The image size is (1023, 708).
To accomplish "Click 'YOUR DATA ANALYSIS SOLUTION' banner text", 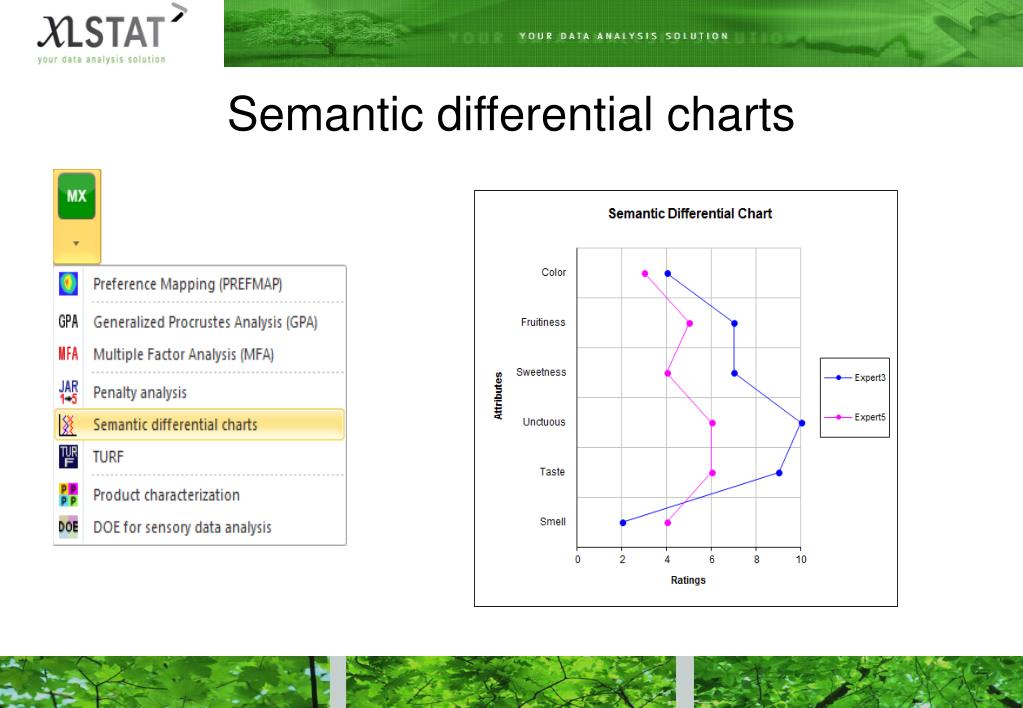I will 624,36.
